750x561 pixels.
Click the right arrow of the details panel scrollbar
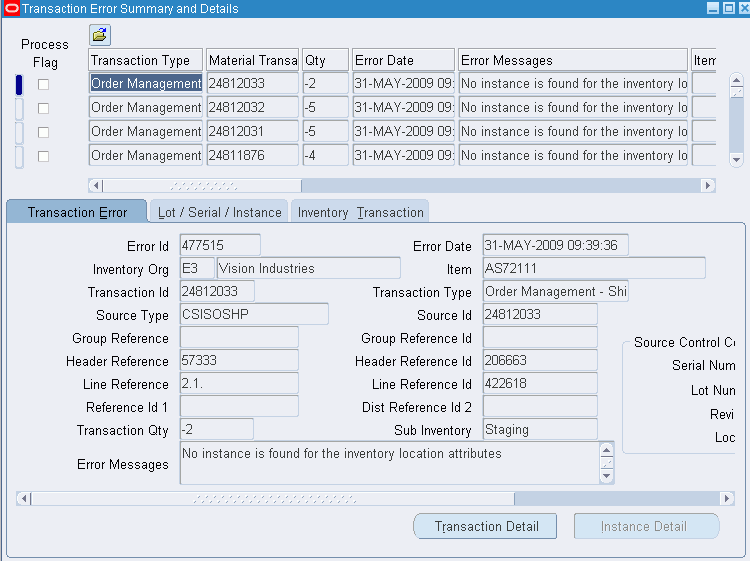[x=727, y=498]
